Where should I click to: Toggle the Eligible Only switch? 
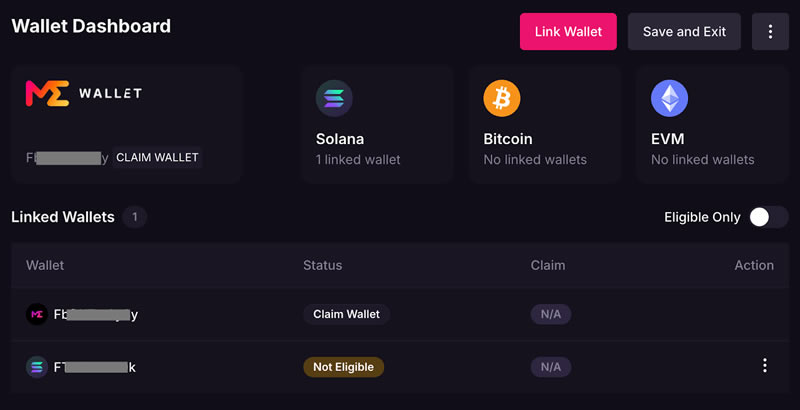769,217
